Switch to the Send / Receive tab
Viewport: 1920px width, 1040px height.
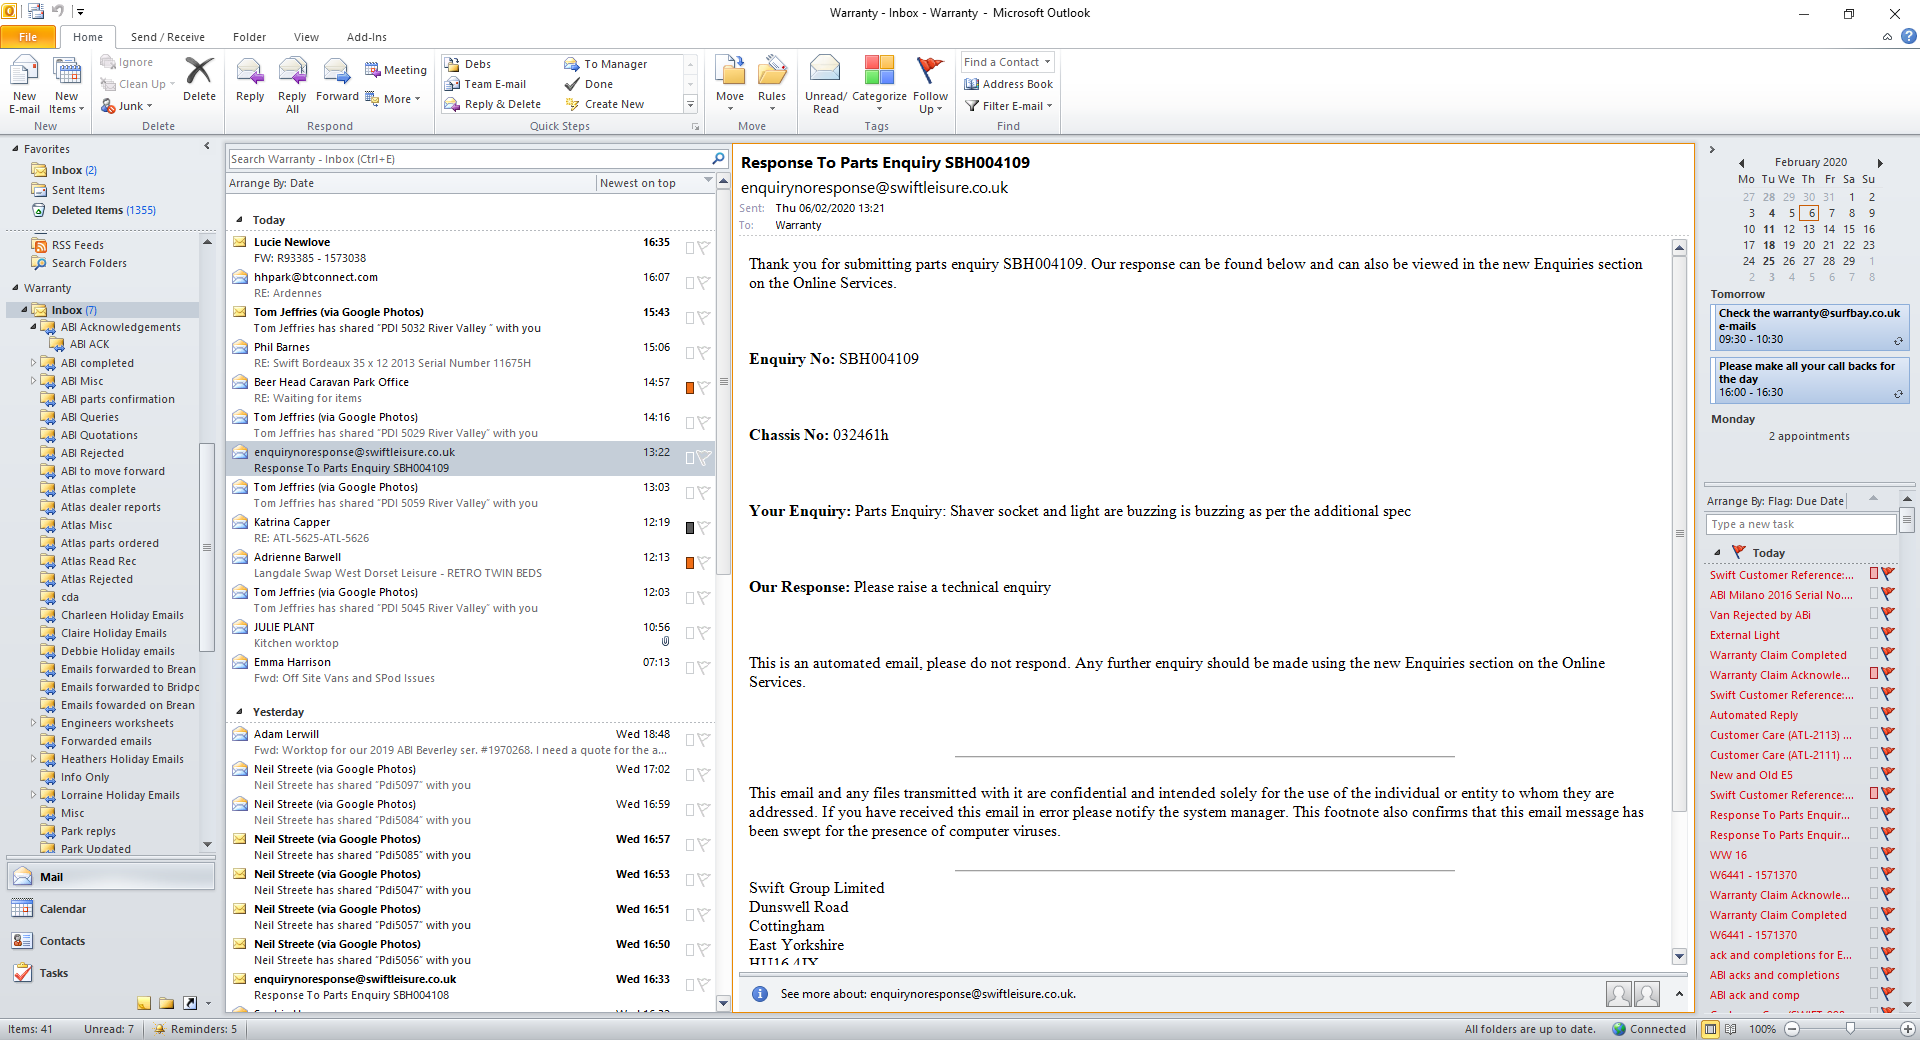pyautogui.click(x=168, y=37)
